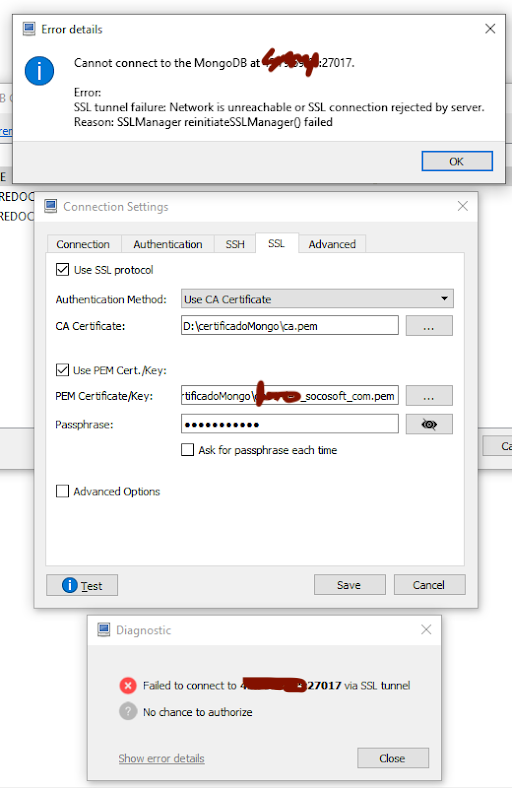Click the PEM Certificate/Key path field
Viewport: 512px width, 788px height.
pos(289,396)
